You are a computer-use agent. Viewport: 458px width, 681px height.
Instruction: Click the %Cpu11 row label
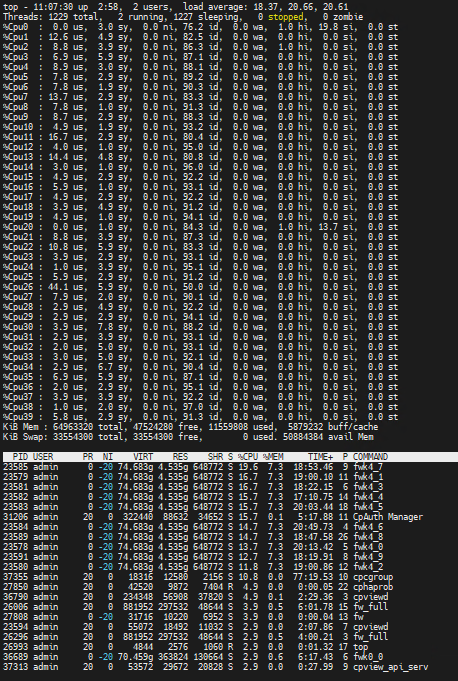(18, 137)
